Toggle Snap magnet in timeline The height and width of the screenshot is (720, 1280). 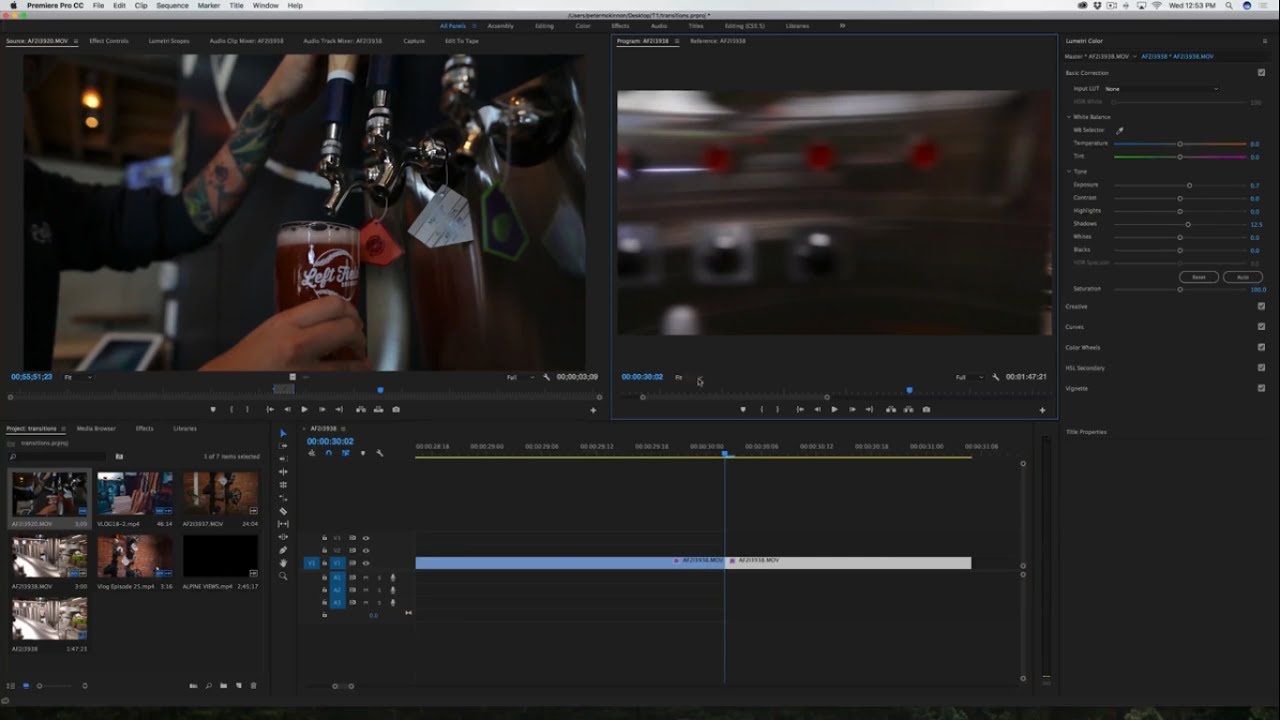click(x=328, y=453)
